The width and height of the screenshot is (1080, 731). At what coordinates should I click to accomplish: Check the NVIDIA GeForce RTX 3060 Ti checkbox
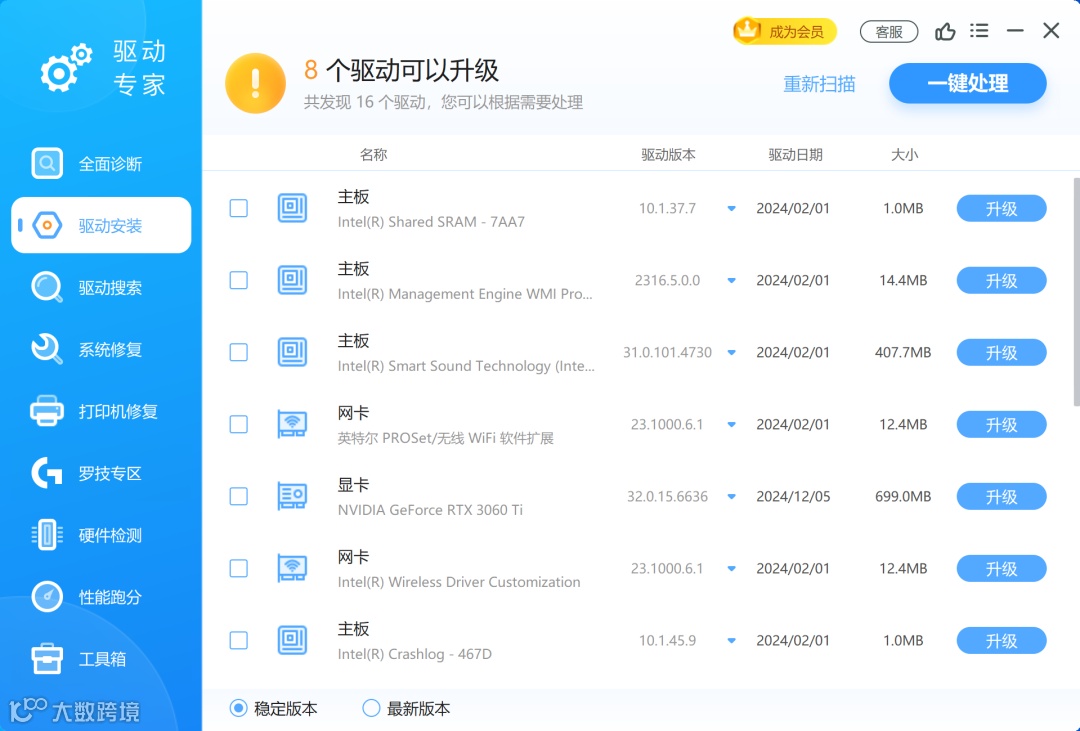coord(238,496)
